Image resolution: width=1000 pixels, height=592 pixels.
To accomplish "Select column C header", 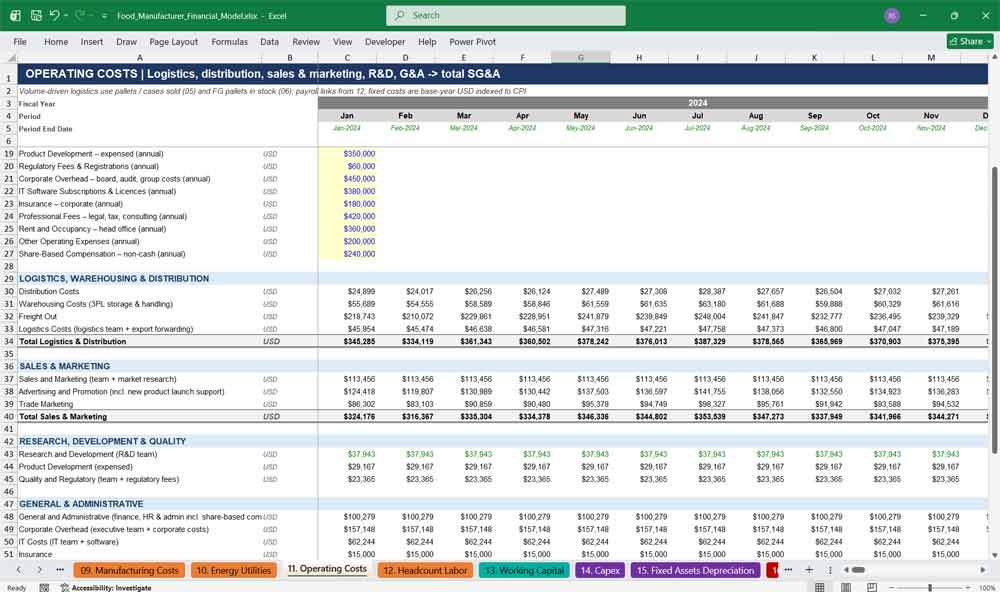I will (347, 57).
